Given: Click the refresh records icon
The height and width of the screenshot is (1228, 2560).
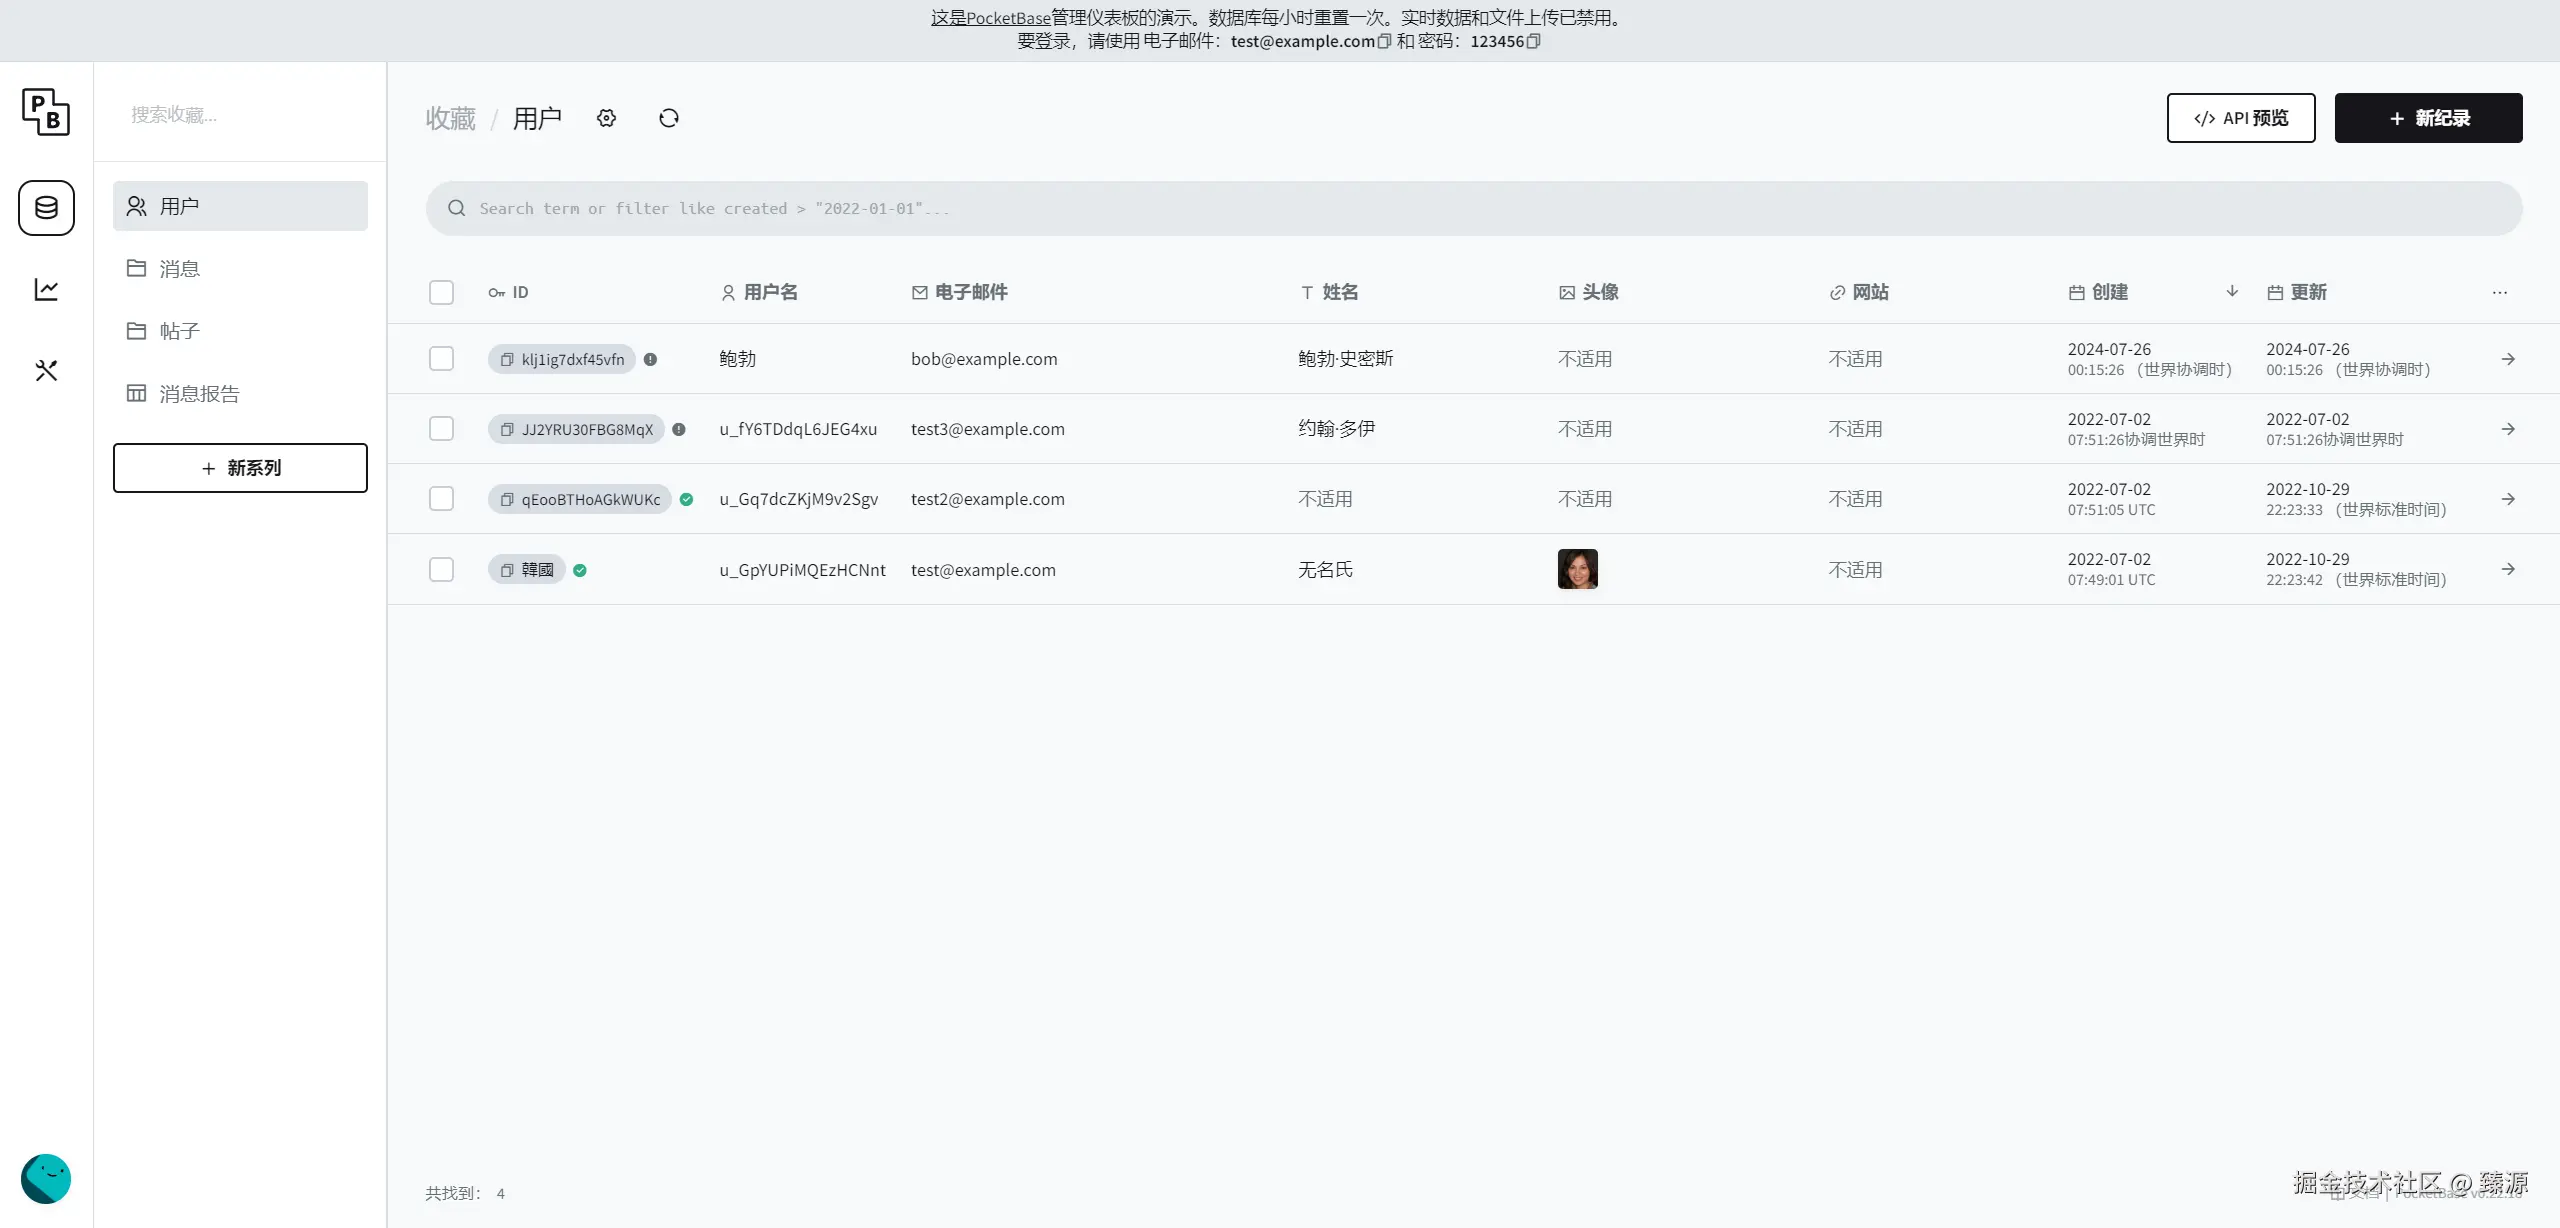Looking at the screenshot, I should pos(669,118).
